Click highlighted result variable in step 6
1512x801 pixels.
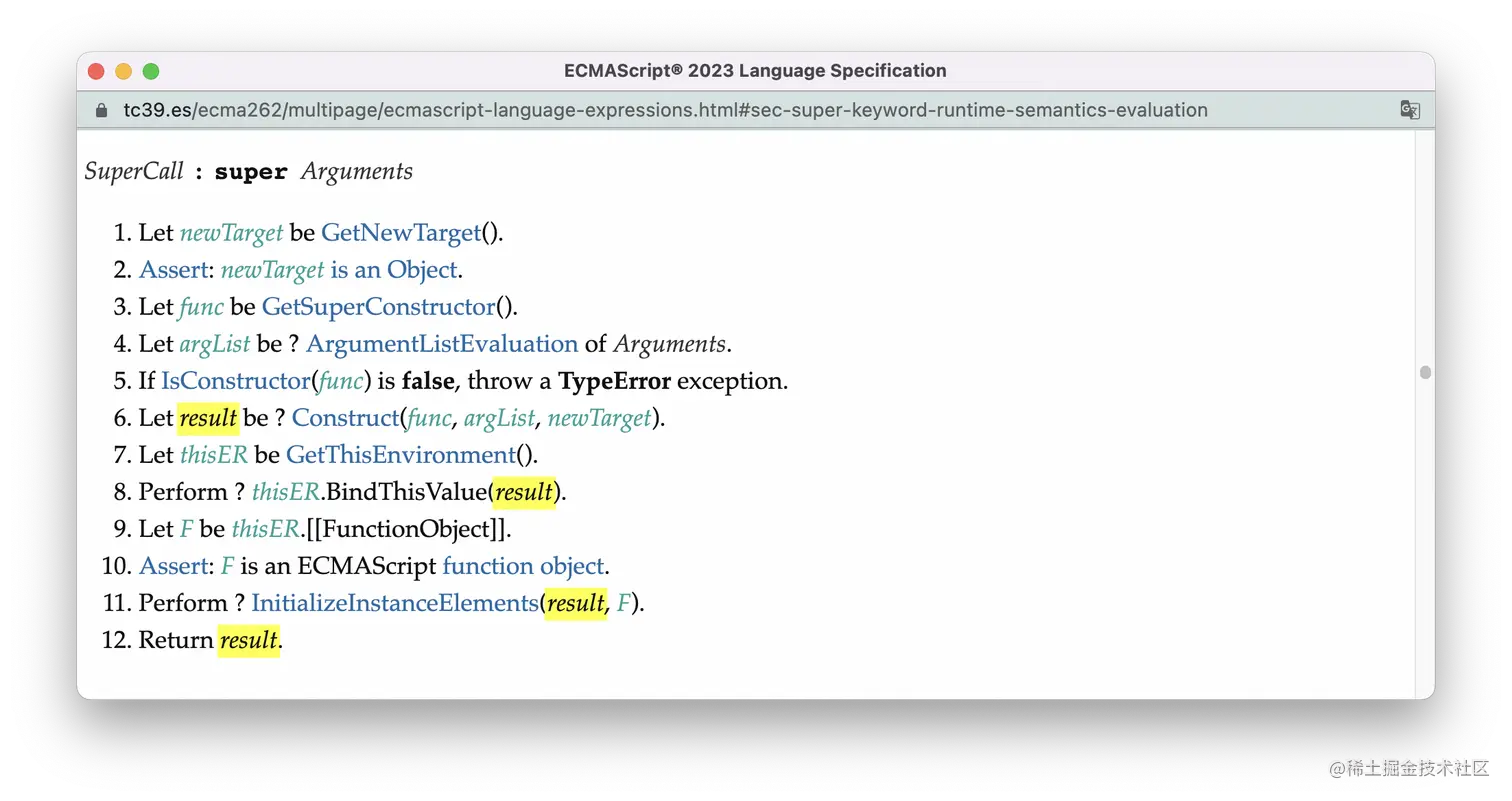[x=208, y=418]
